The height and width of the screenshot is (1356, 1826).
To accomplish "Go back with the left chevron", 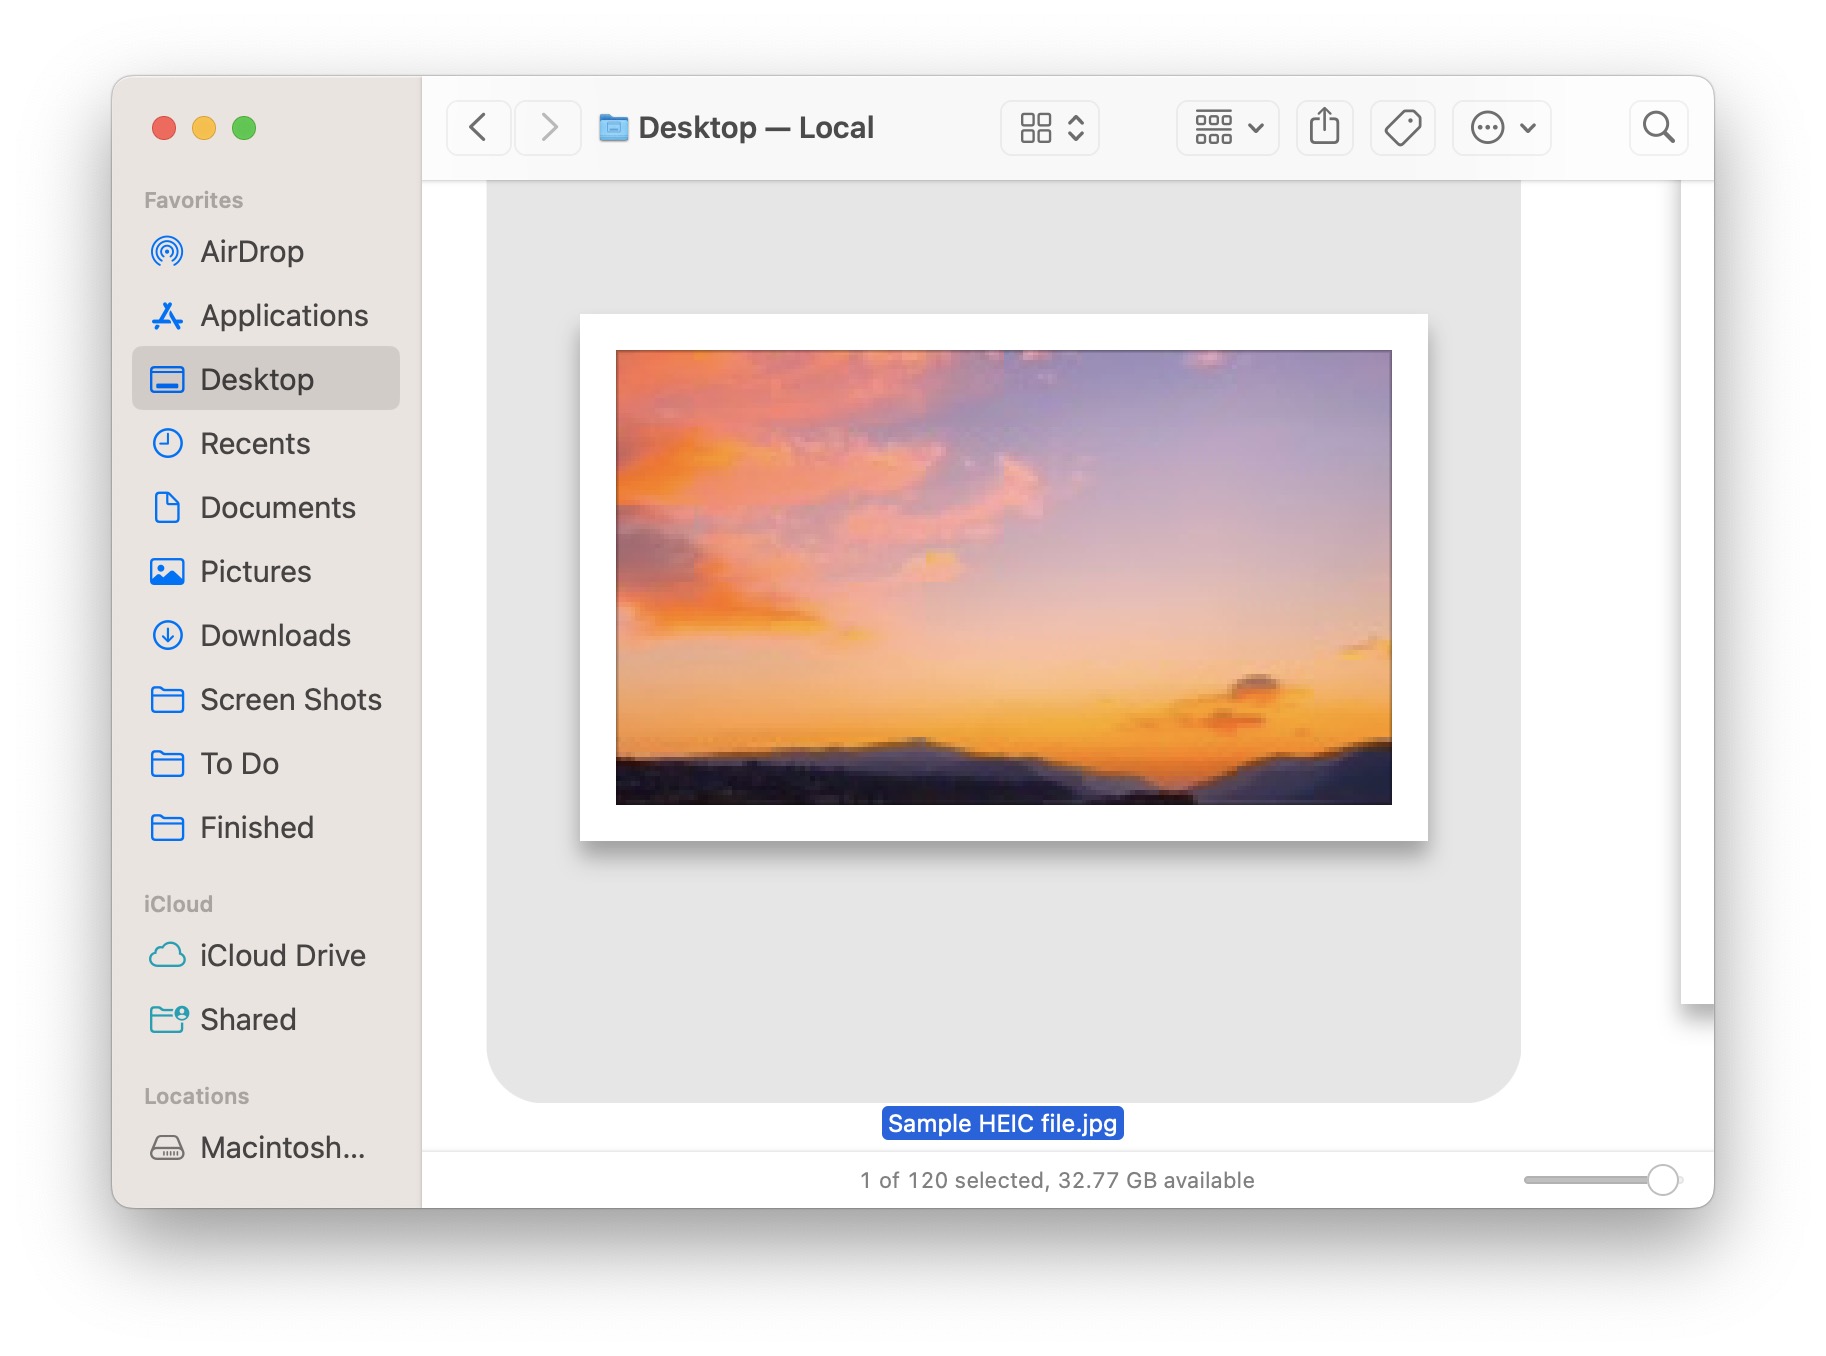I will click(x=478, y=128).
